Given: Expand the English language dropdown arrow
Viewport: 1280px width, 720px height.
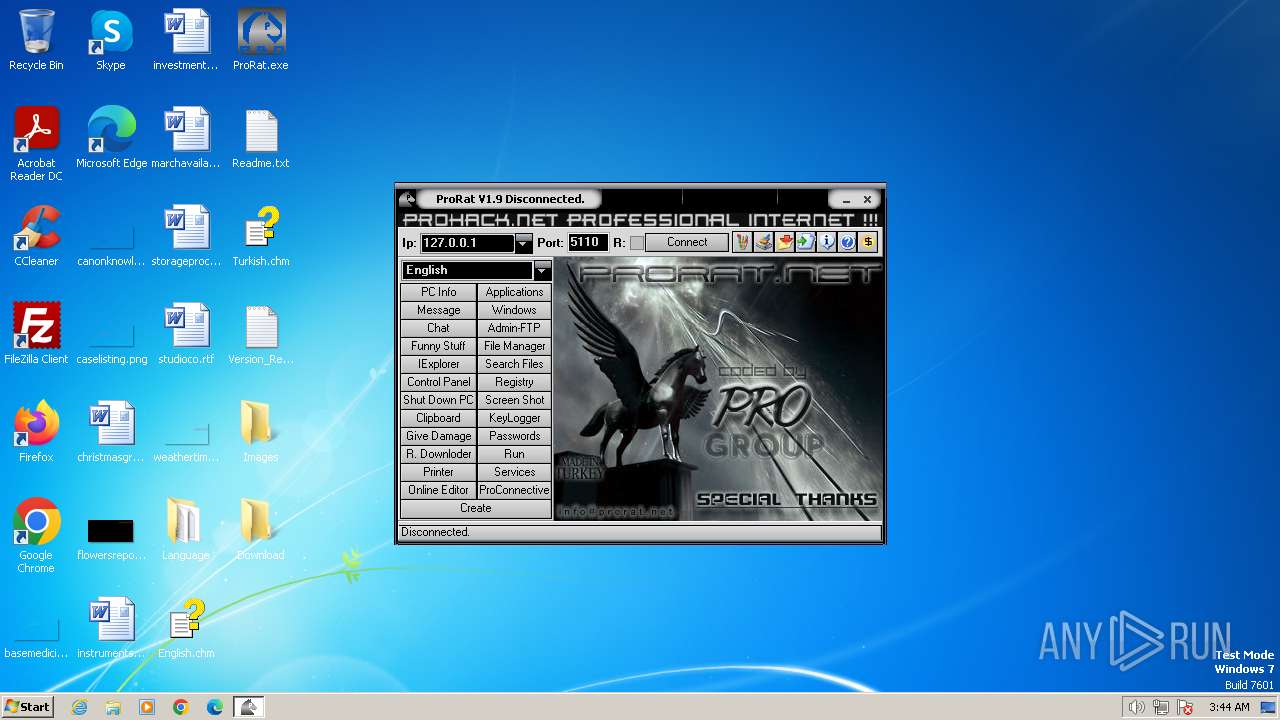Looking at the screenshot, I should (542, 270).
